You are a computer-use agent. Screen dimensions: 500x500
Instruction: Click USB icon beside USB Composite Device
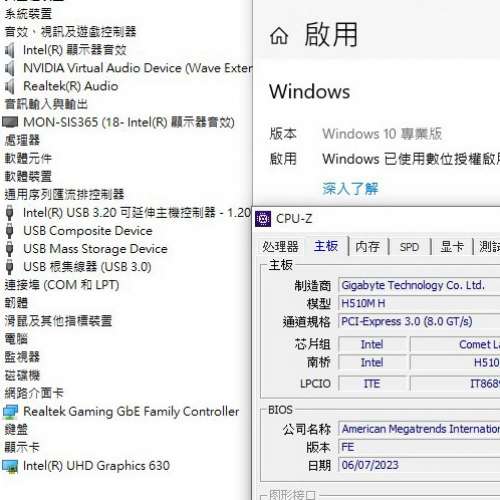click(x=10, y=231)
